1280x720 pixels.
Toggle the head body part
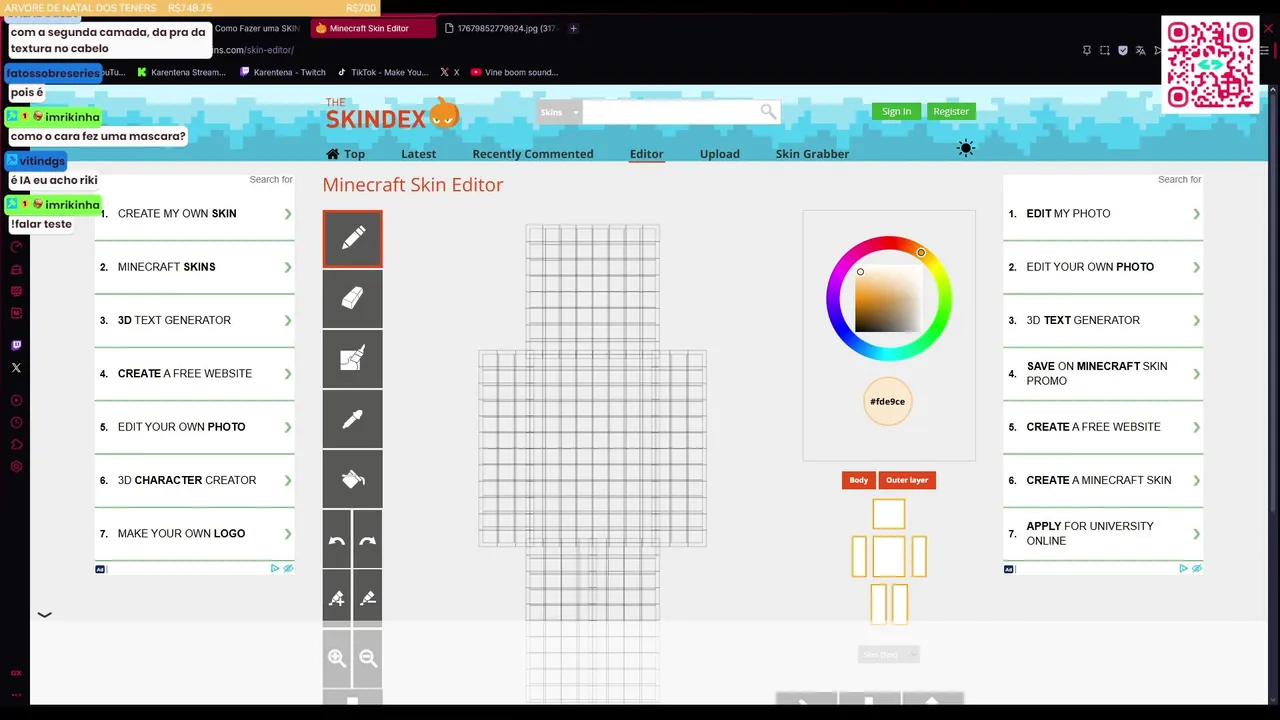(888, 514)
